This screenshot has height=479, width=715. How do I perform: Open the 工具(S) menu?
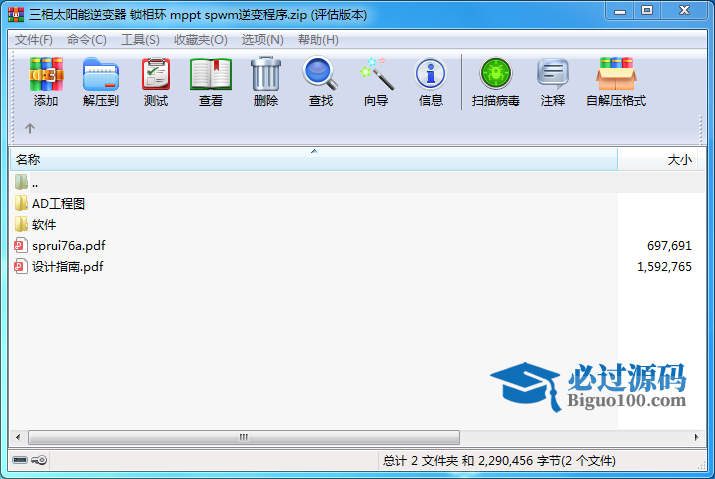click(x=140, y=40)
